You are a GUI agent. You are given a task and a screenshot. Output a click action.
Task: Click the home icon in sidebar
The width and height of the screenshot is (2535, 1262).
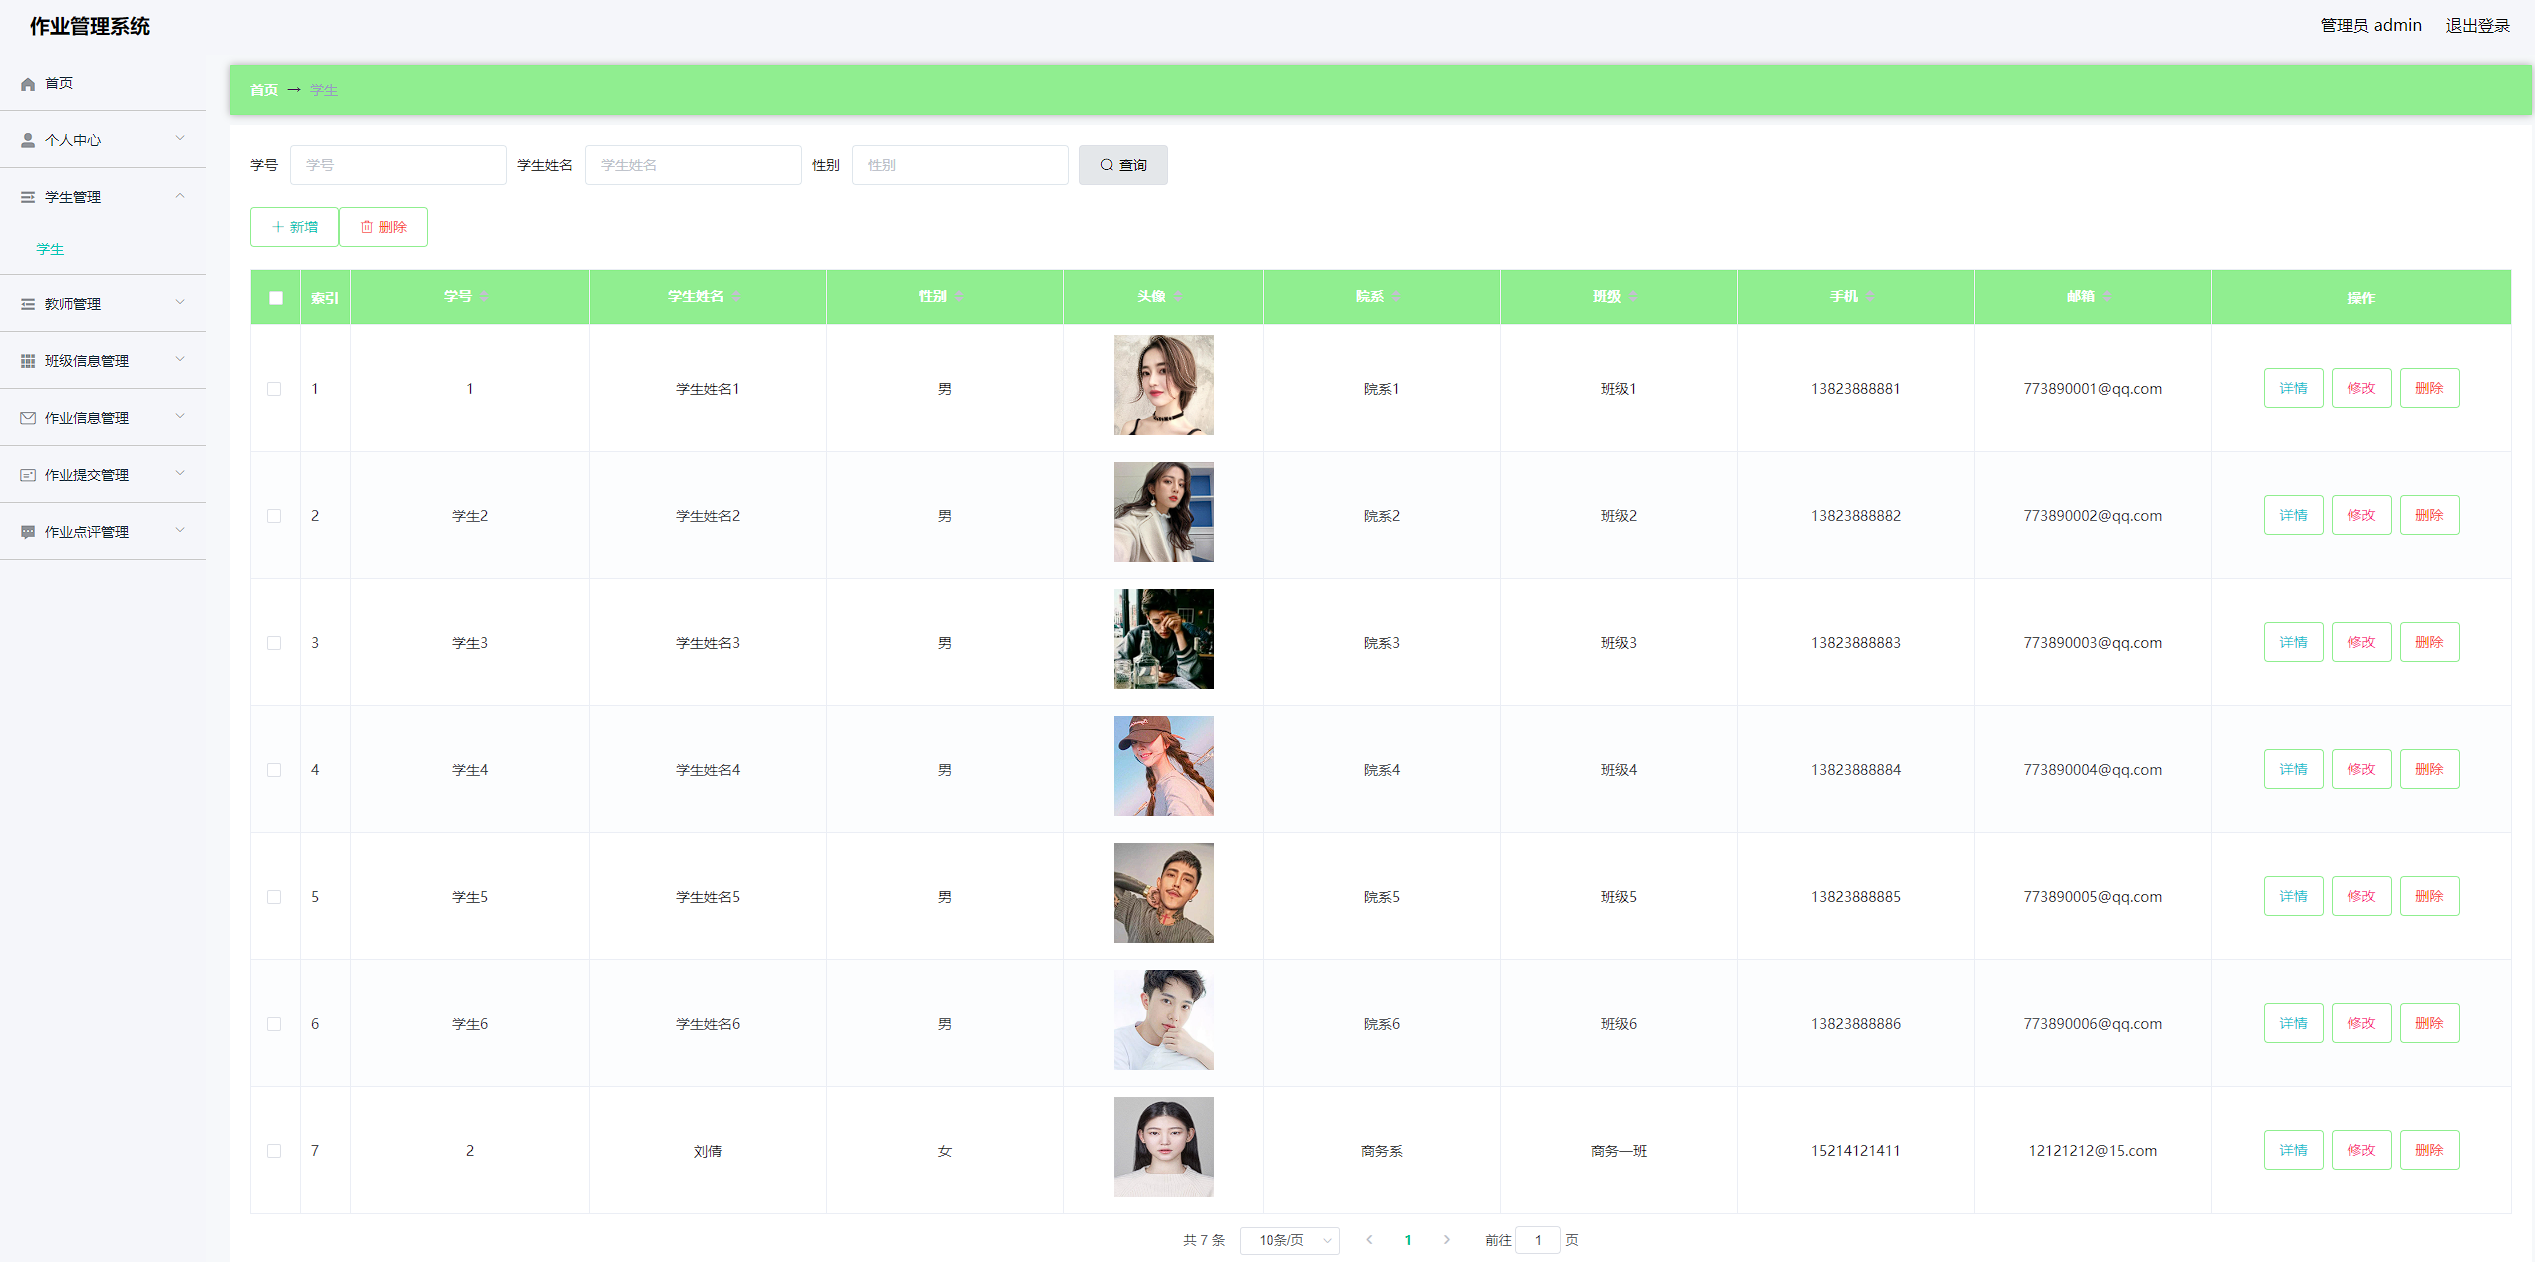28,84
